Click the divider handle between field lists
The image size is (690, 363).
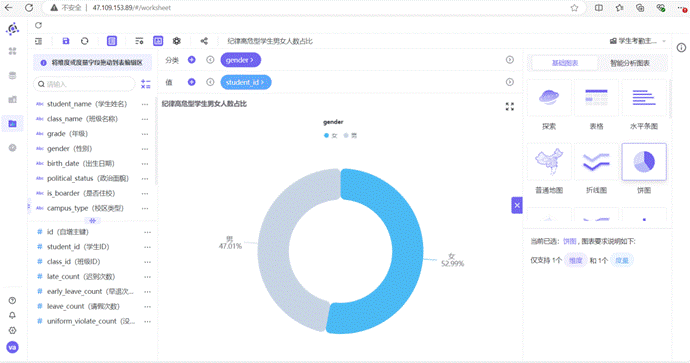coord(92,220)
